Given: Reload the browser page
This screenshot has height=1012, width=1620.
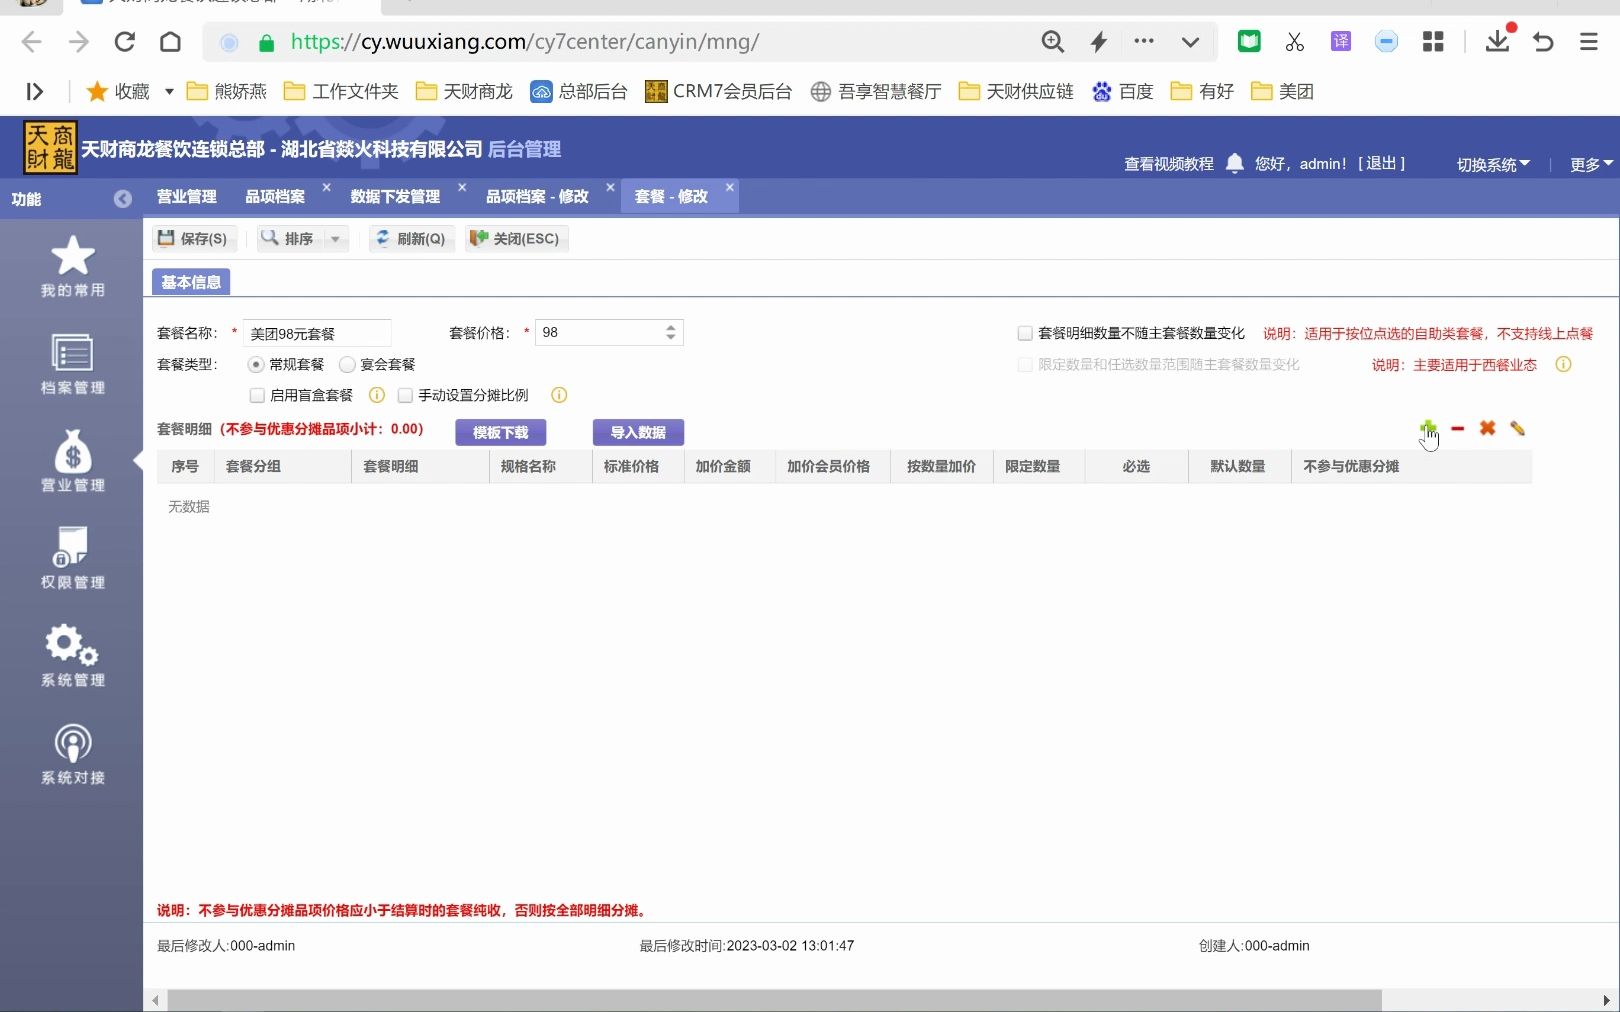Looking at the screenshot, I should click(125, 42).
